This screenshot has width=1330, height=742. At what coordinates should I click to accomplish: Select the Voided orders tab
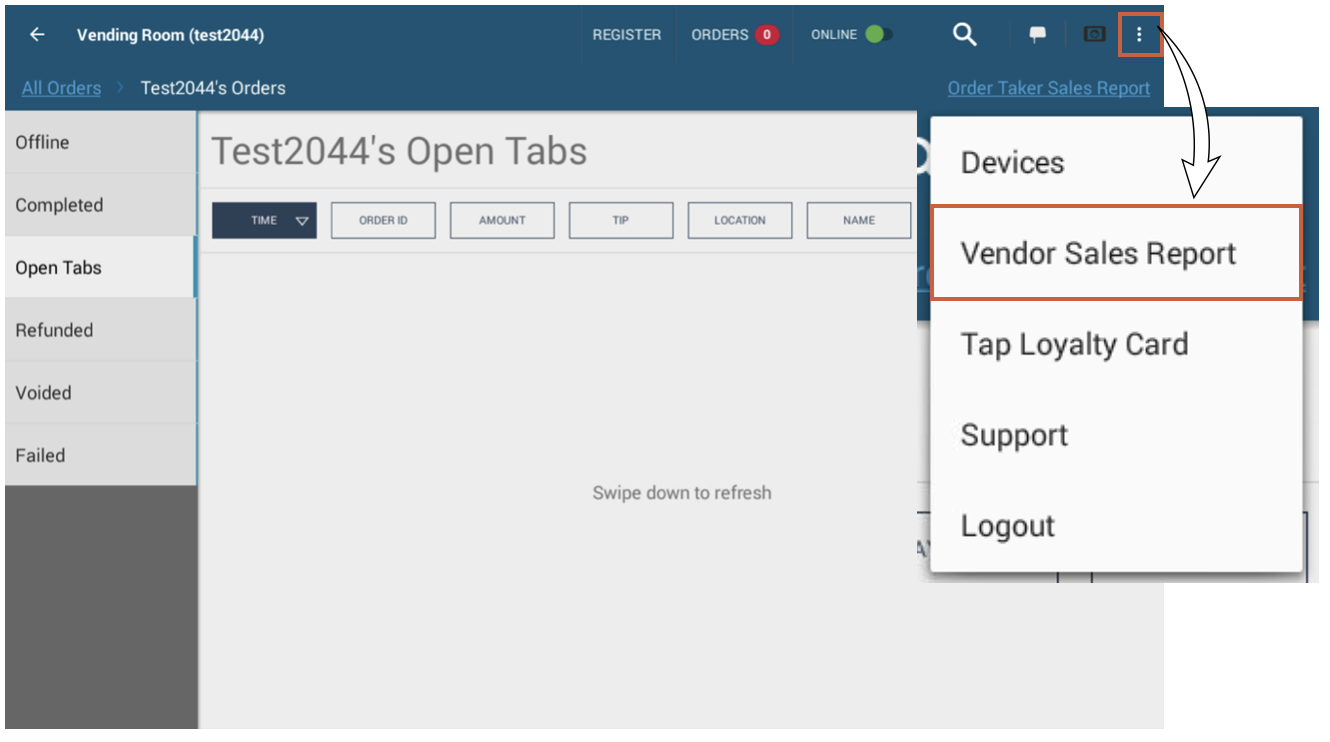pyautogui.click(x=100, y=393)
